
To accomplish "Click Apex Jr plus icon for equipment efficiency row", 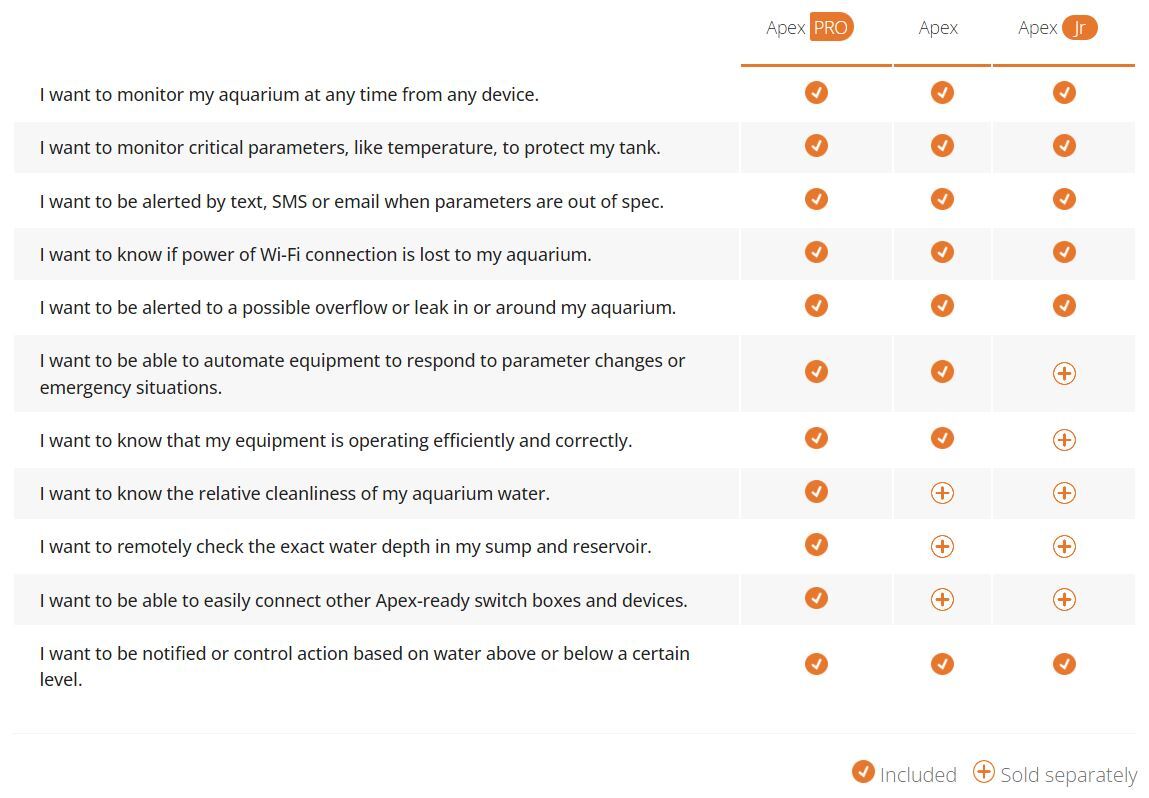I will coord(1064,440).
